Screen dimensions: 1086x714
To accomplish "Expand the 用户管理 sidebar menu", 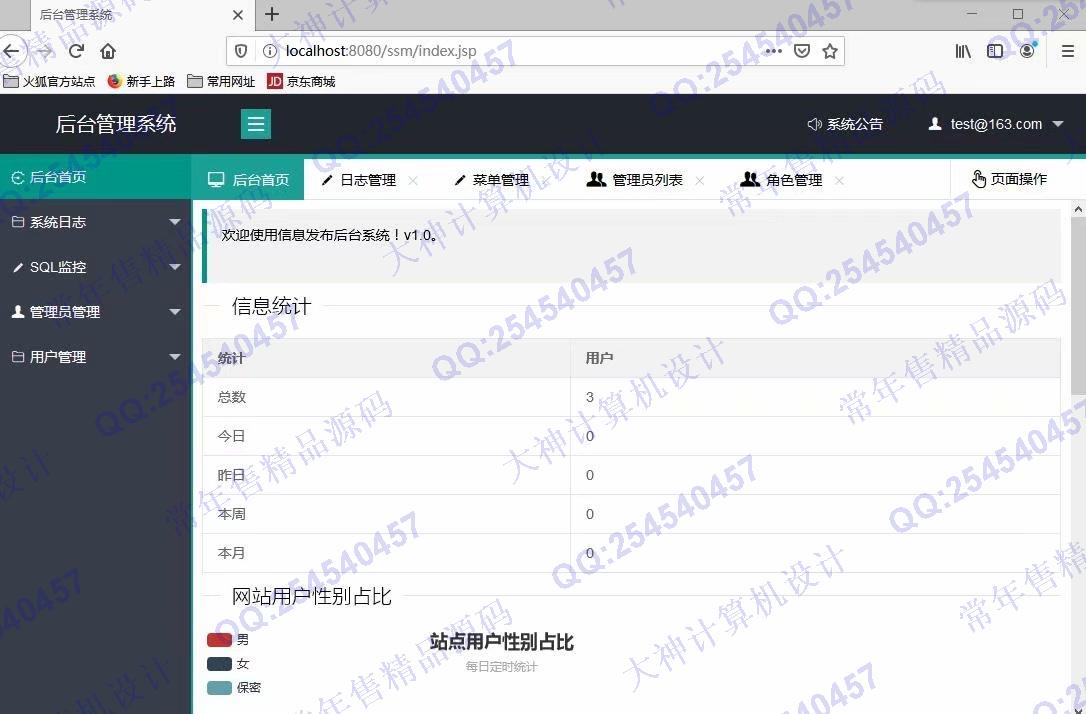I will pyautogui.click(x=95, y=357).
